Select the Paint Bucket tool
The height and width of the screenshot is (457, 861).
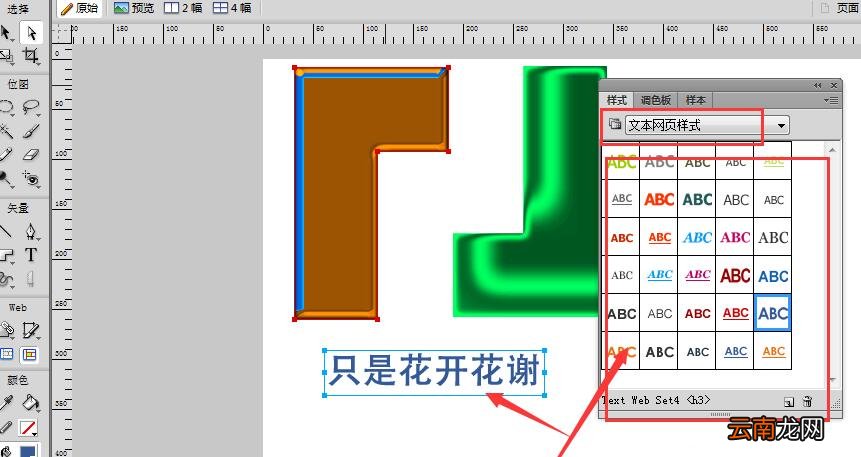click(x=31, y=404)
